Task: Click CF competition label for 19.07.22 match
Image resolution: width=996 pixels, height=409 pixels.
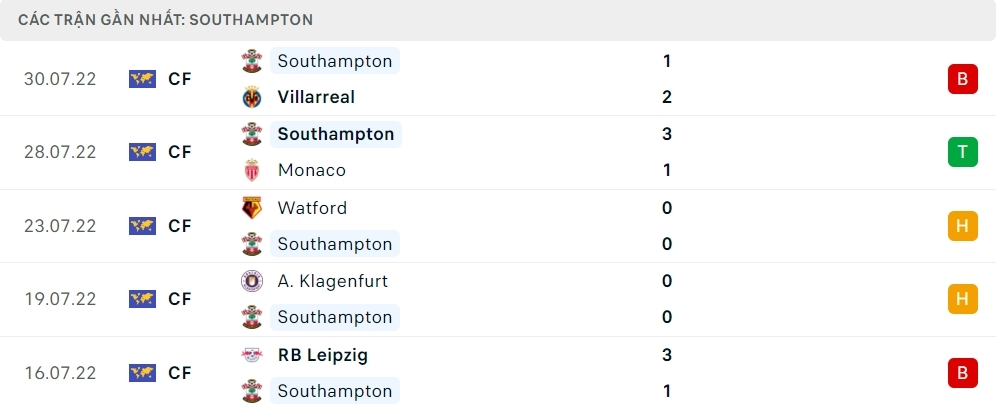Action: [180, 299]
